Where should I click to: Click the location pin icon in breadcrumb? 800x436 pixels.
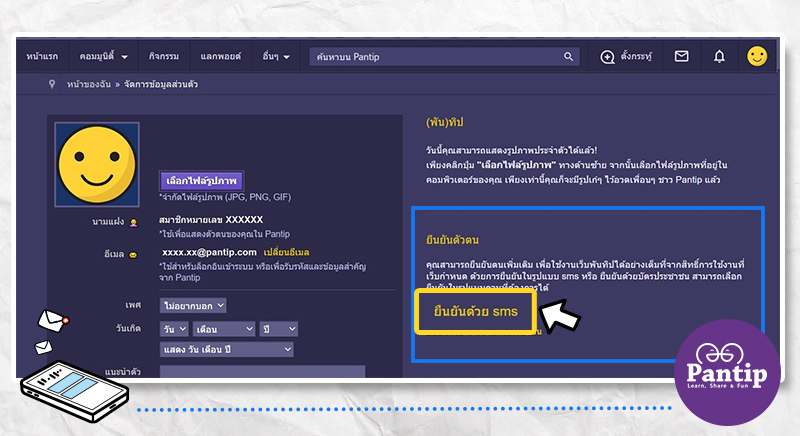52,84
